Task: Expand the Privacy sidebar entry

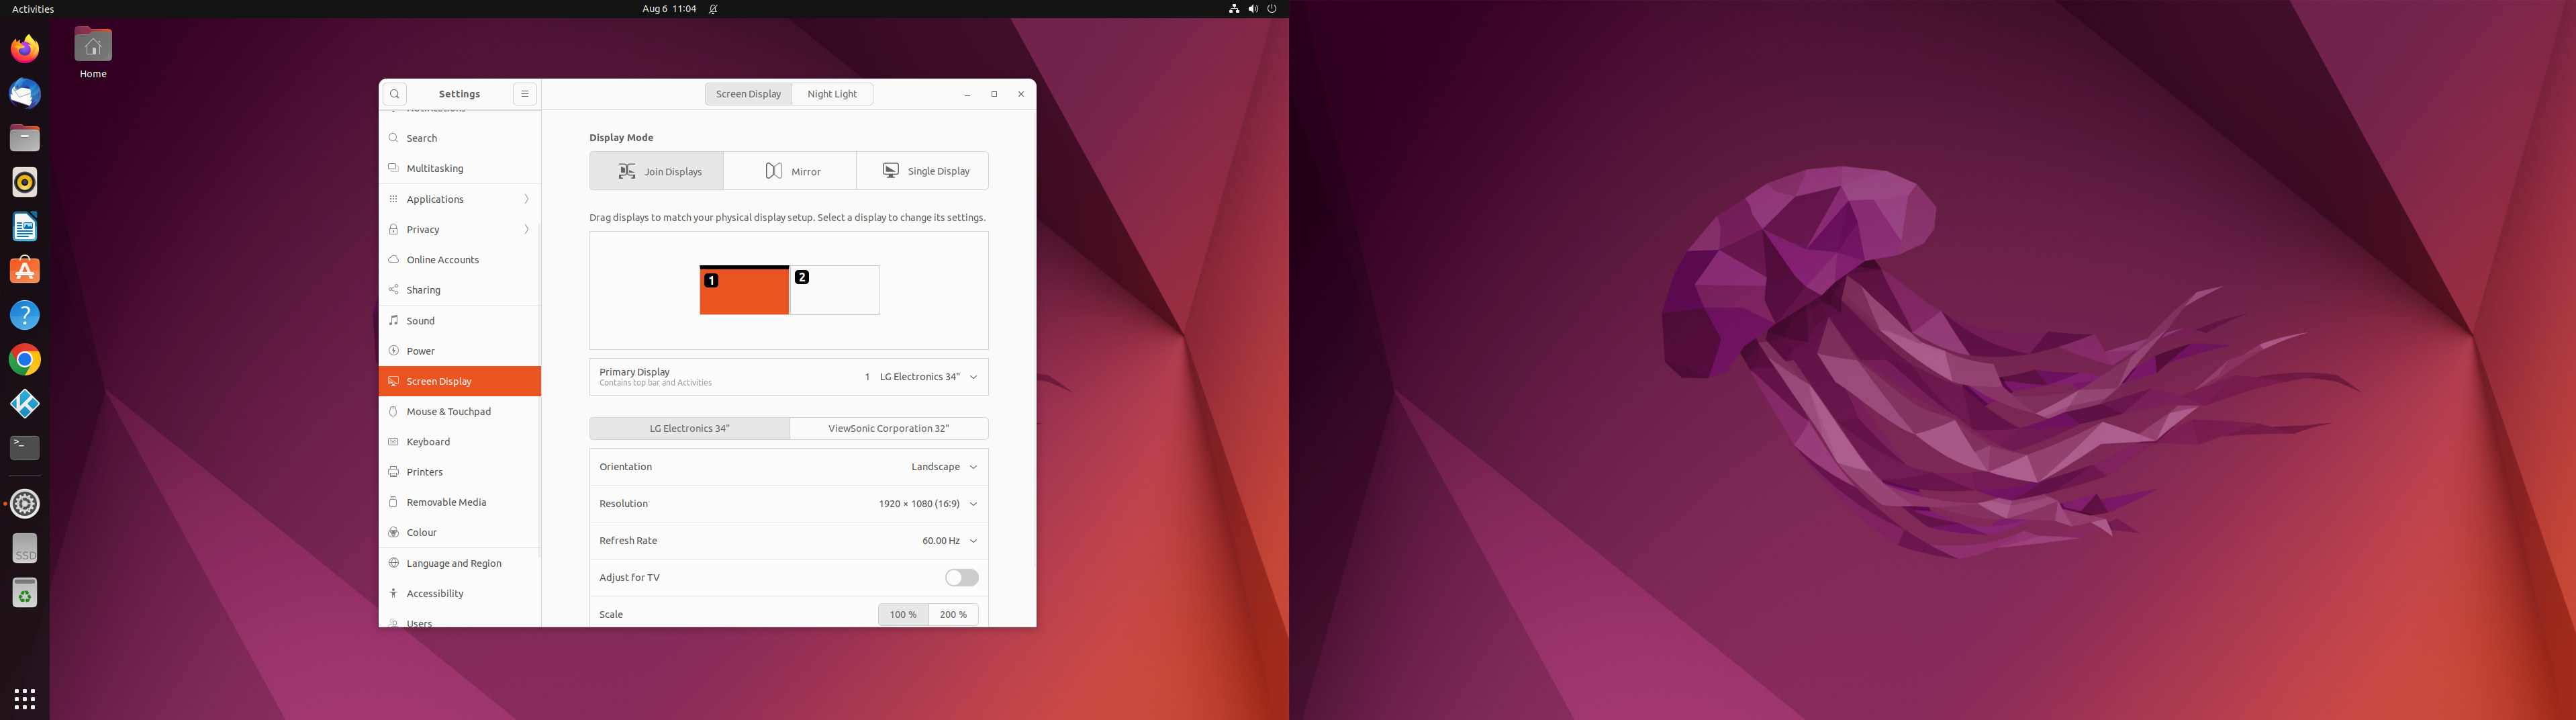Action: click(460, 229)
